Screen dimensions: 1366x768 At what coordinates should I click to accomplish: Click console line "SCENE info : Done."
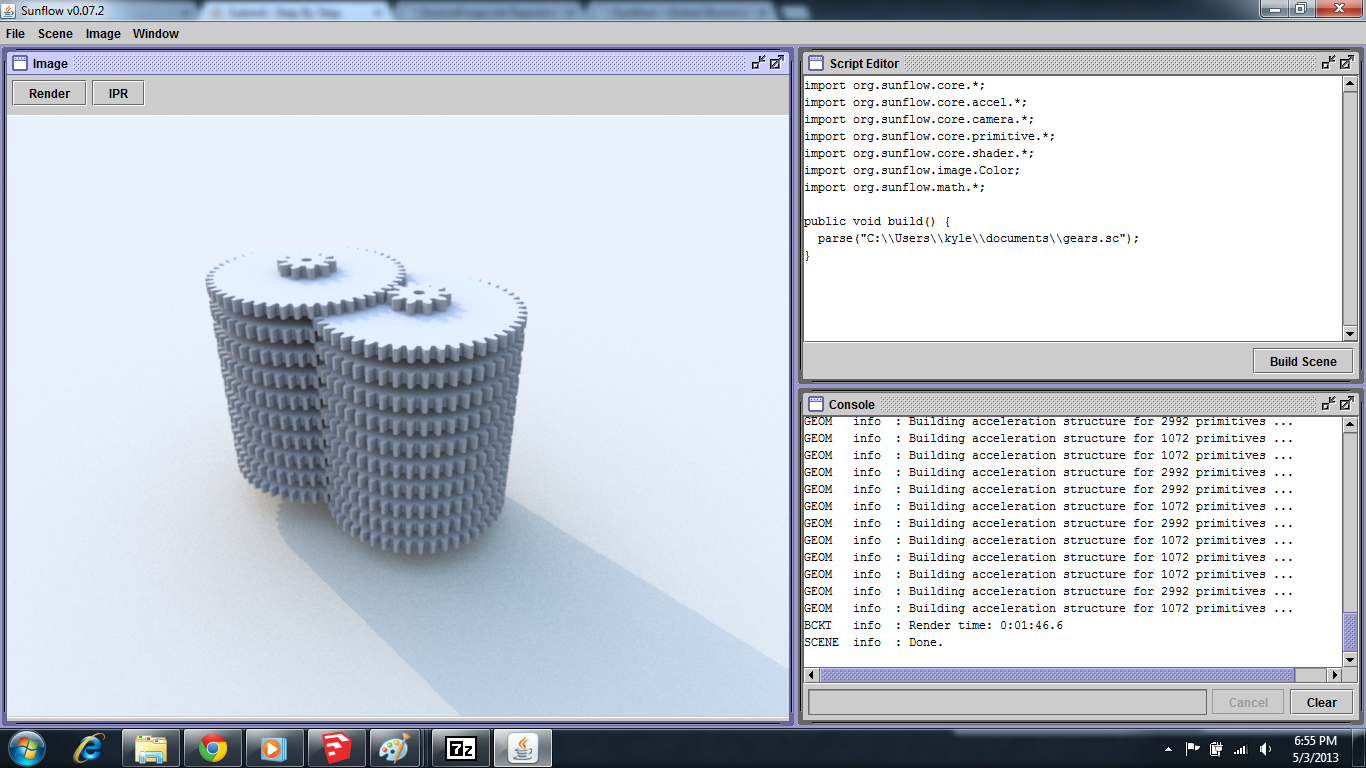tap(874, 642)
